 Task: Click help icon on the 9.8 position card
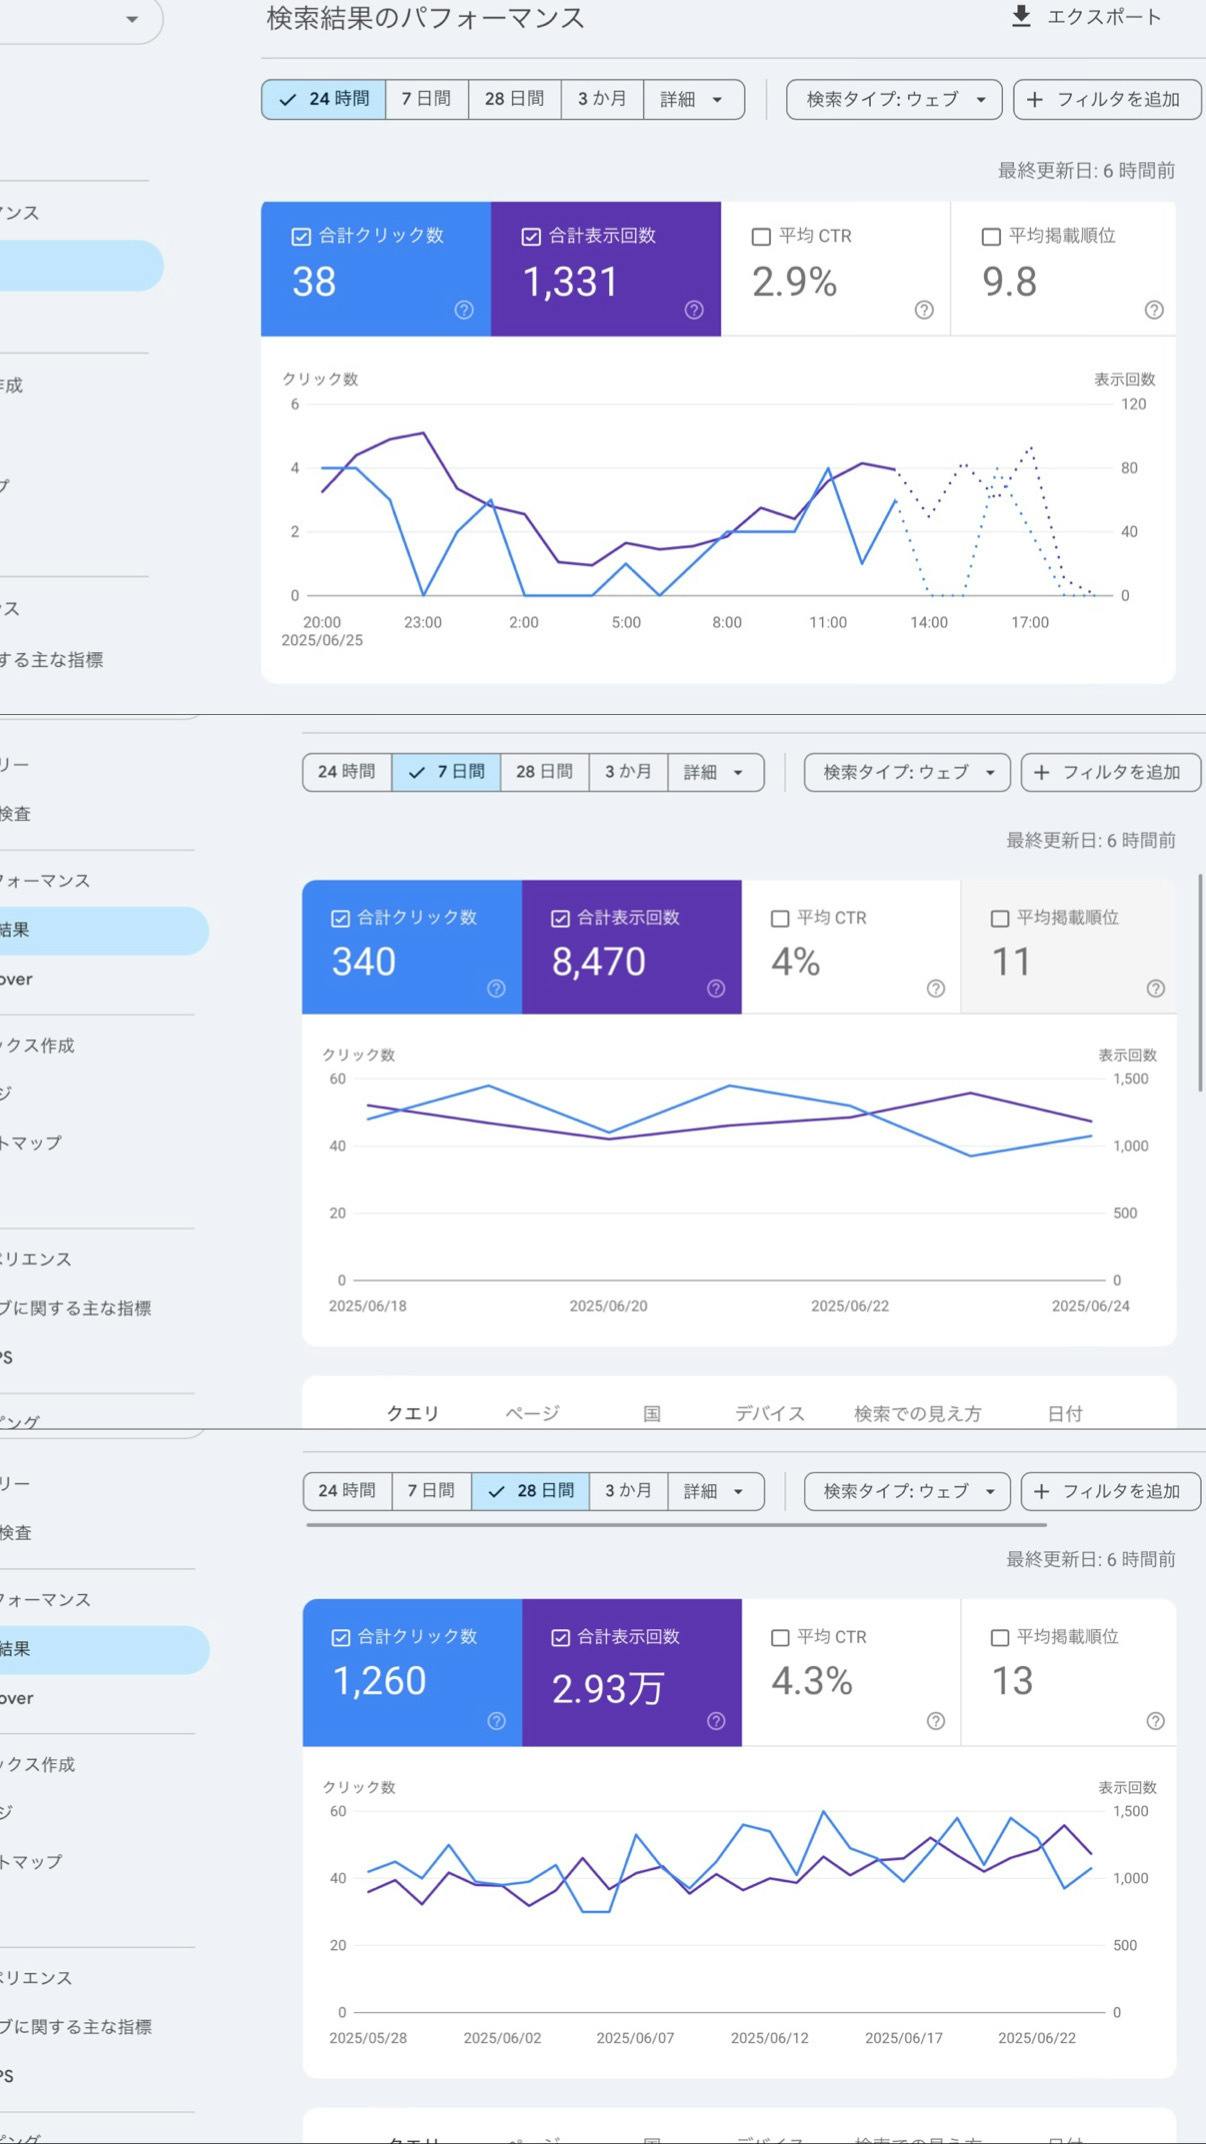point(1154,310)
